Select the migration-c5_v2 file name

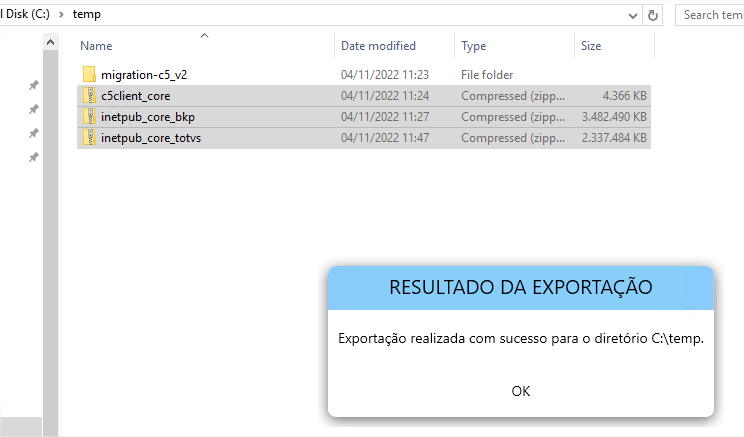point(144,75)
